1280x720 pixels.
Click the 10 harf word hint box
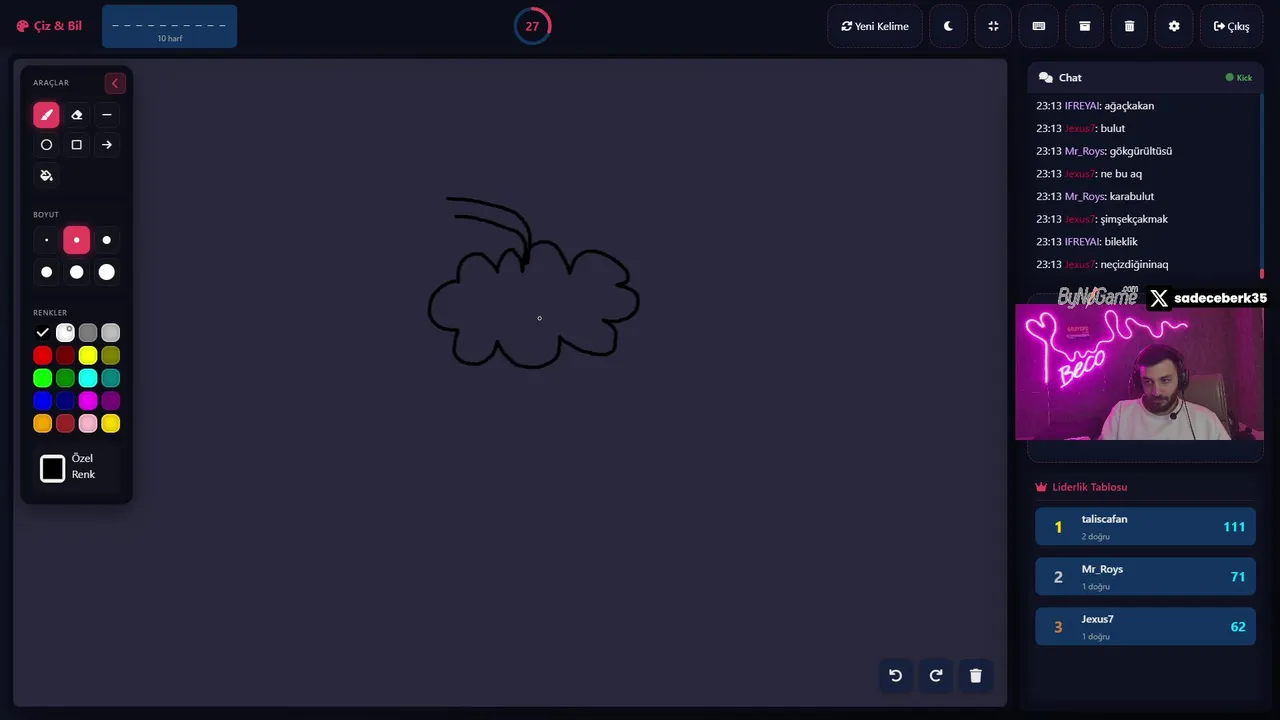click(x=169, y=26)
